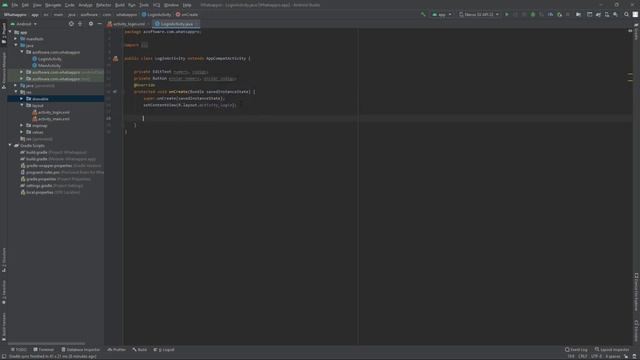Open the Favorites side tab
This screenshot has height=360, width=640.
point(4,292)
